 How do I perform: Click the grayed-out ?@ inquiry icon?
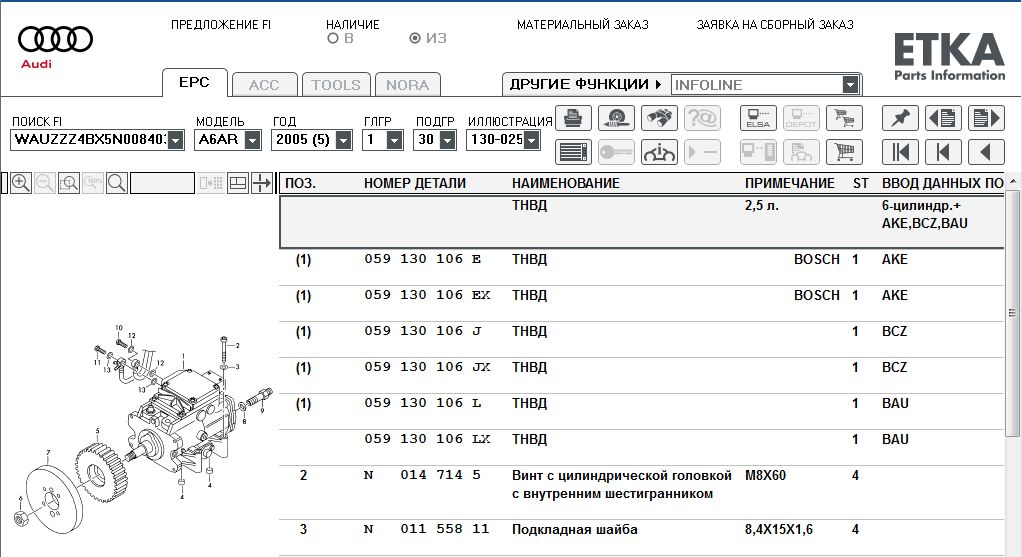coord(703,118)
